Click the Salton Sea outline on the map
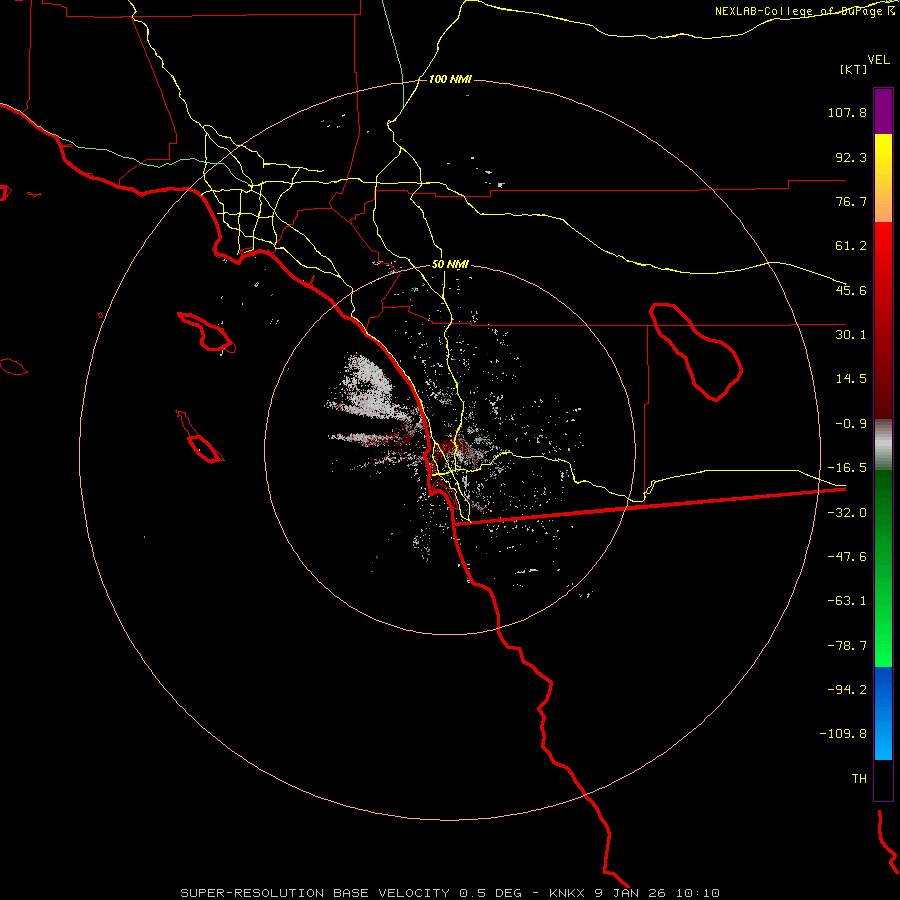Screen dimensions: 900x900 pos(696,351)
